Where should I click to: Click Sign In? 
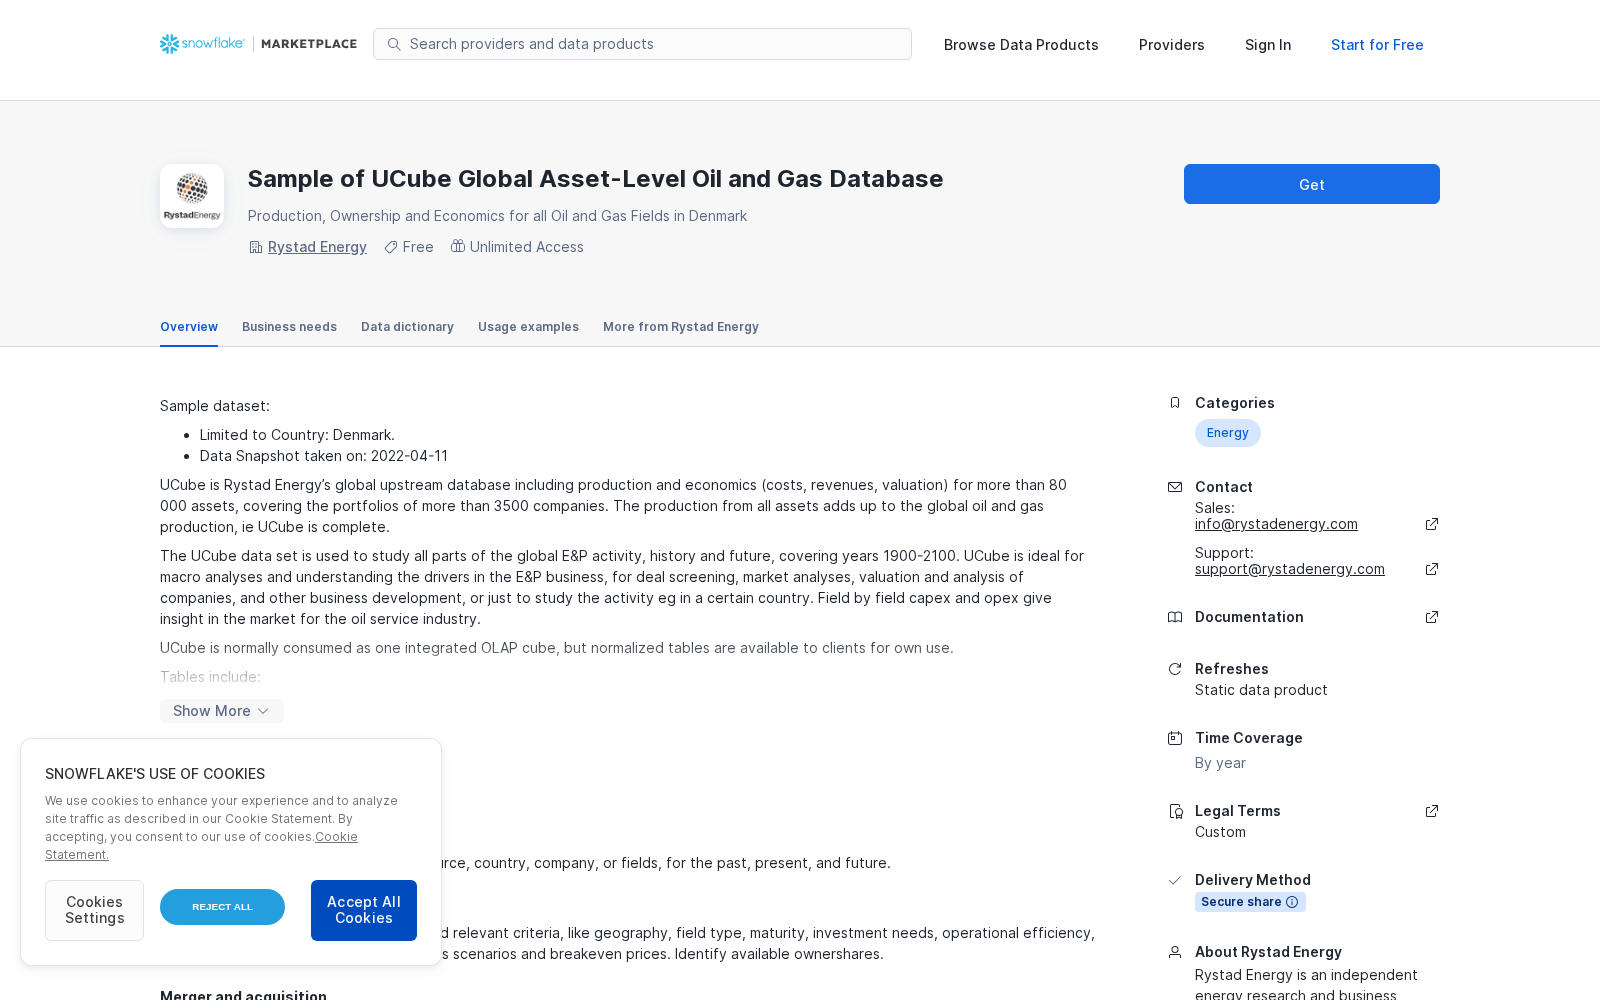pyautogui.click(x=1268, y=45)
